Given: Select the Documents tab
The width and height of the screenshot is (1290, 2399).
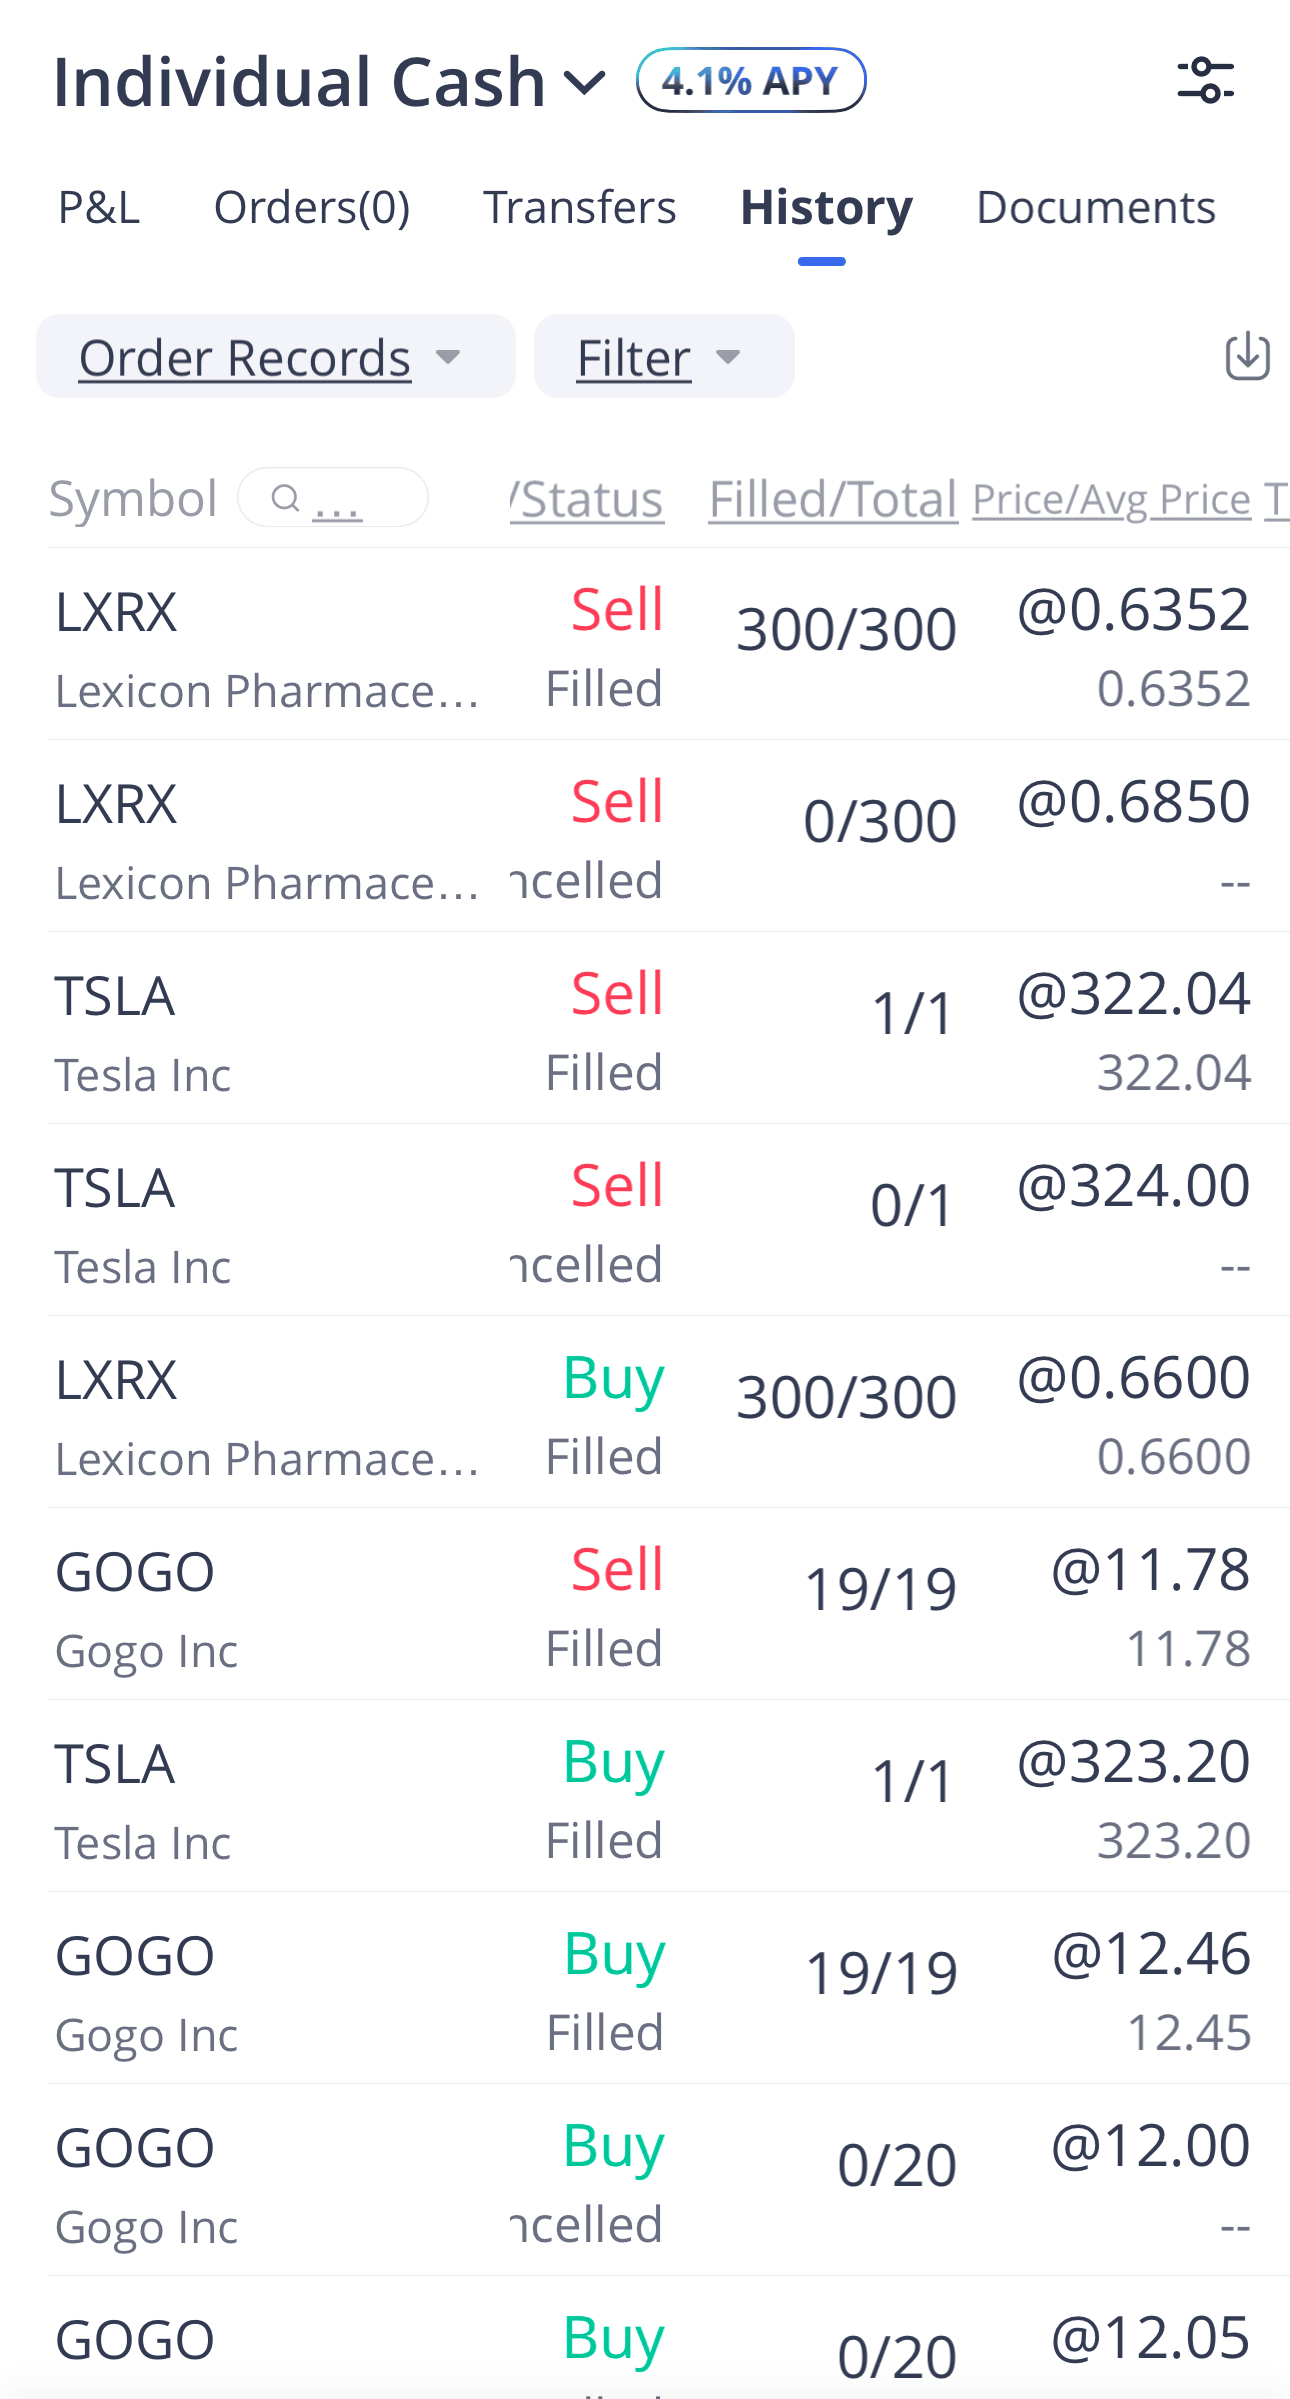Looking at the screenshot, I should click(1095, 208).
